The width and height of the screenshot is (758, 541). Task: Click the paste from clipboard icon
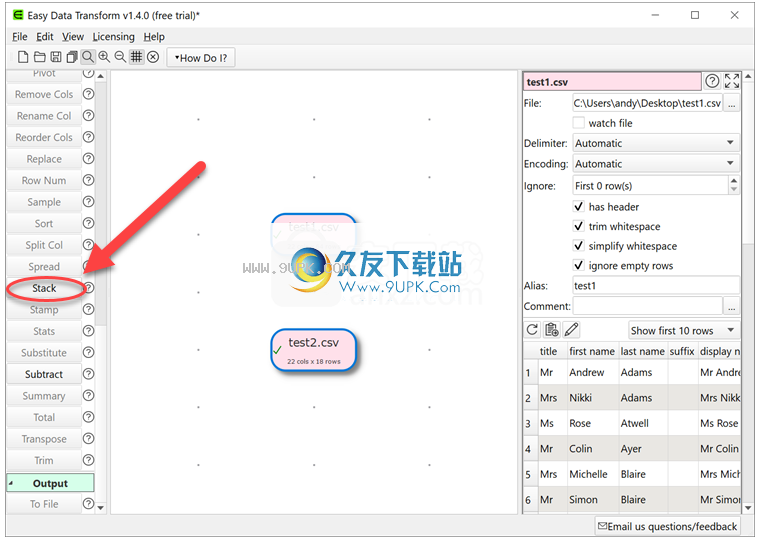552,330
